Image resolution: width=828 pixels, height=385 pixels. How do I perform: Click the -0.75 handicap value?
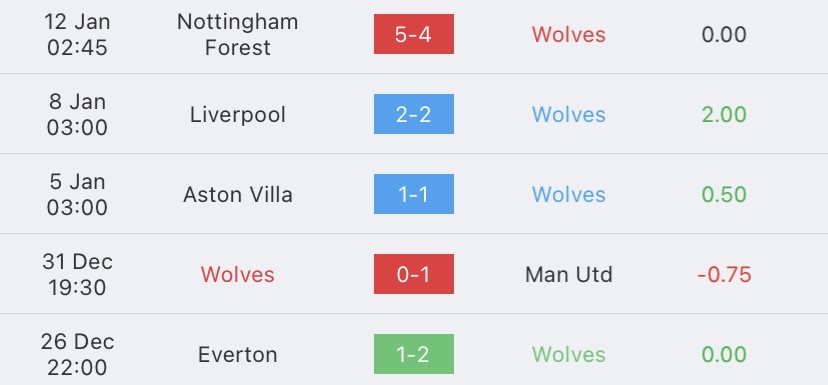724,275
